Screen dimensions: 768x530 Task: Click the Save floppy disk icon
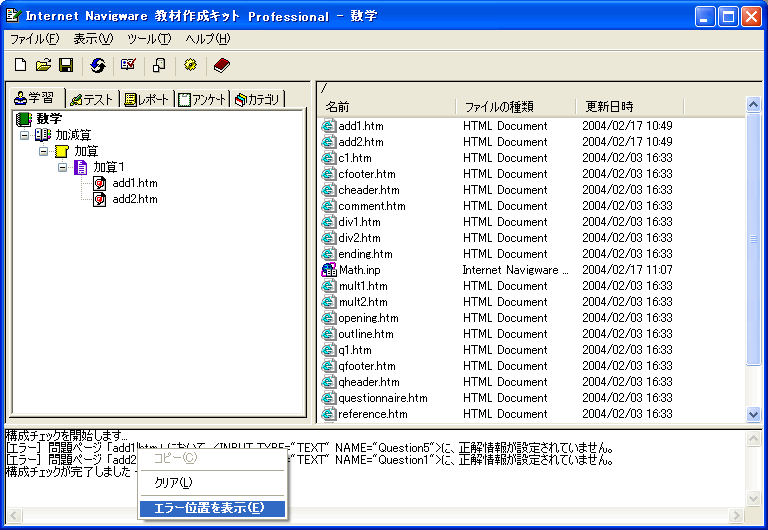click(x=66, y=65)
